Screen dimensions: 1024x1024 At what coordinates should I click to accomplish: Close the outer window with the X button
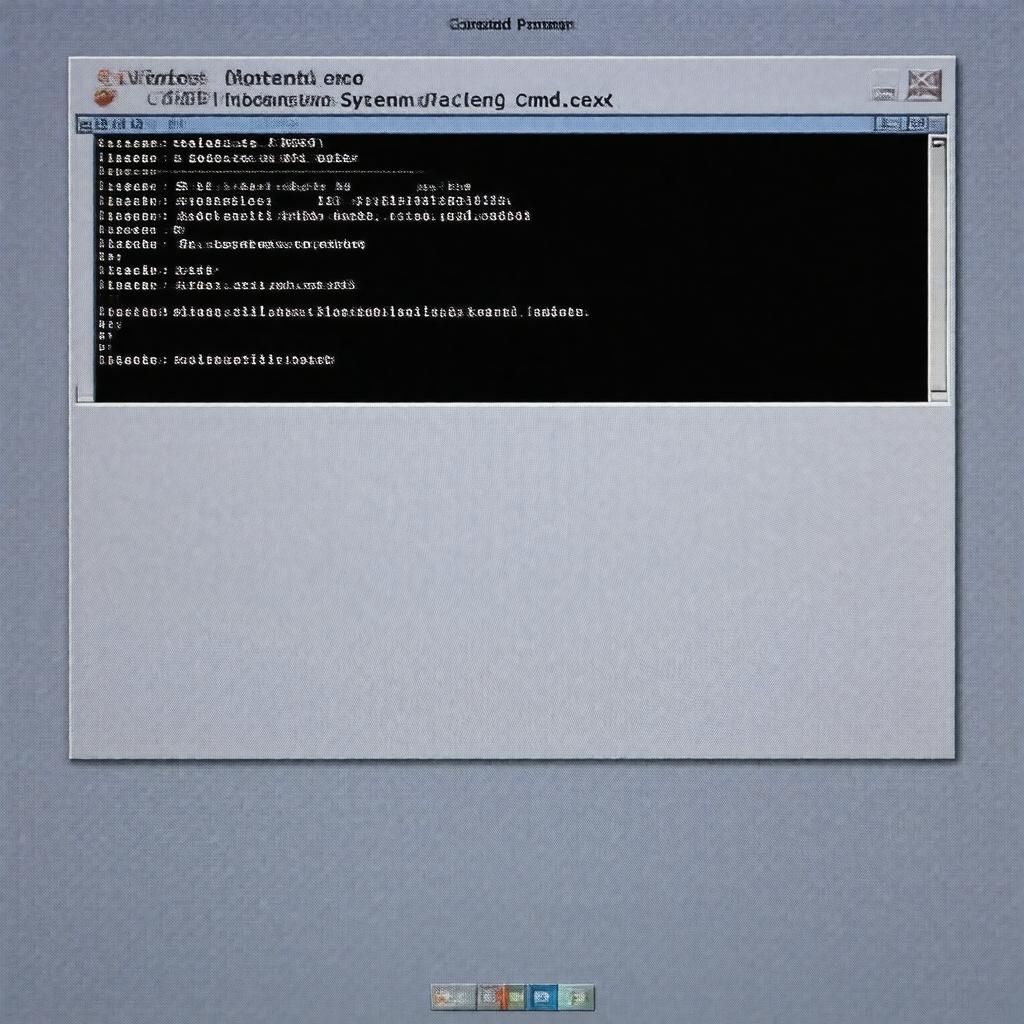point(924,85)
